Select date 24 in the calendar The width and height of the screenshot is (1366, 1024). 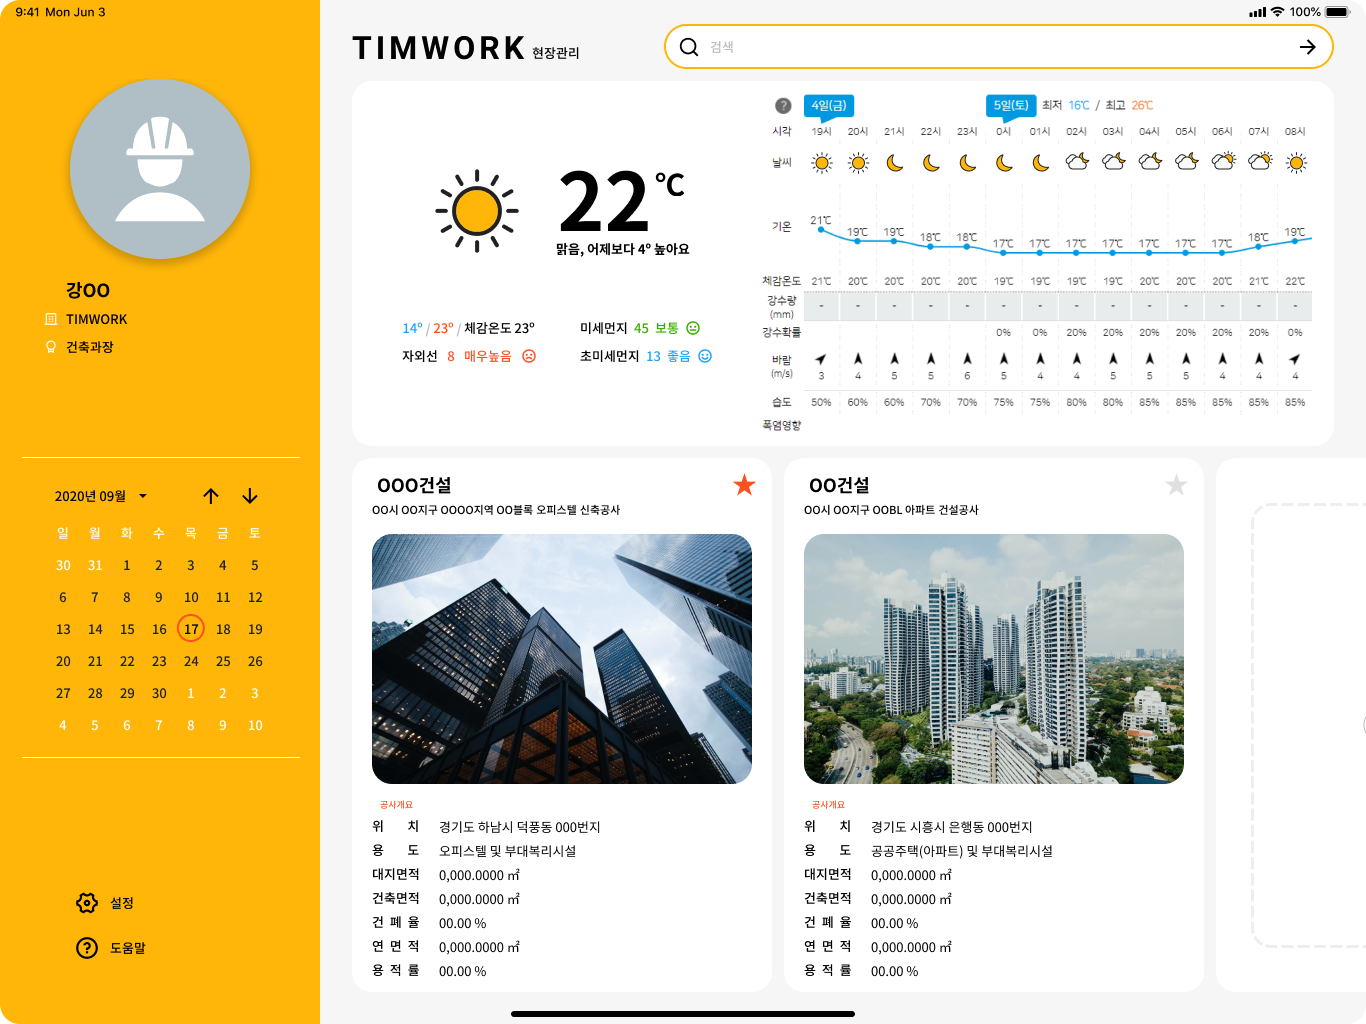pos(191,661)
